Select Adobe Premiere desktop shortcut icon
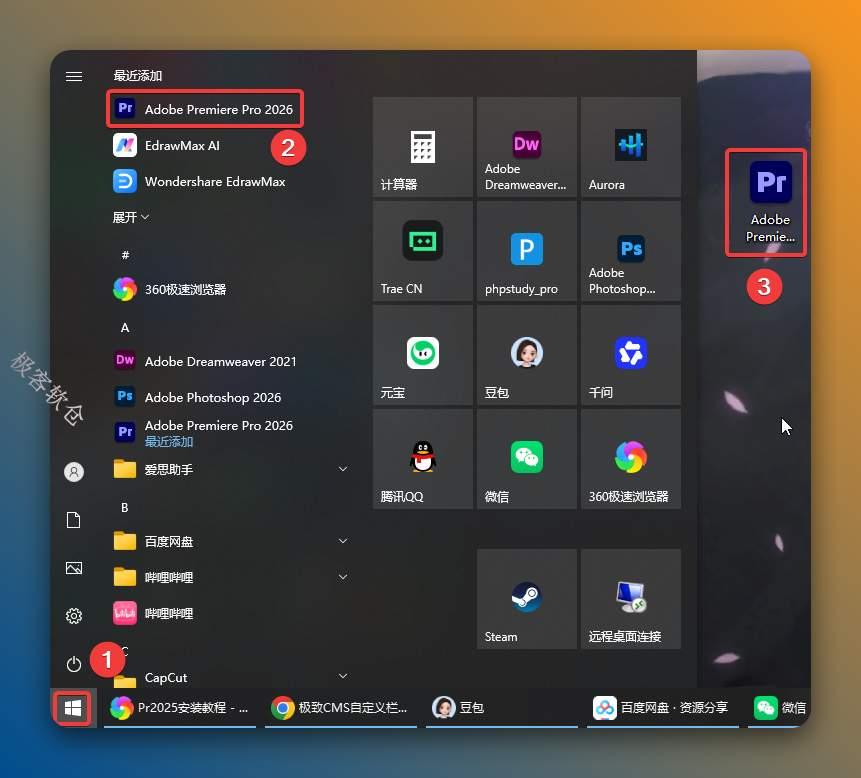The width and height of the screenshot is (861, 778). [770, 202]
